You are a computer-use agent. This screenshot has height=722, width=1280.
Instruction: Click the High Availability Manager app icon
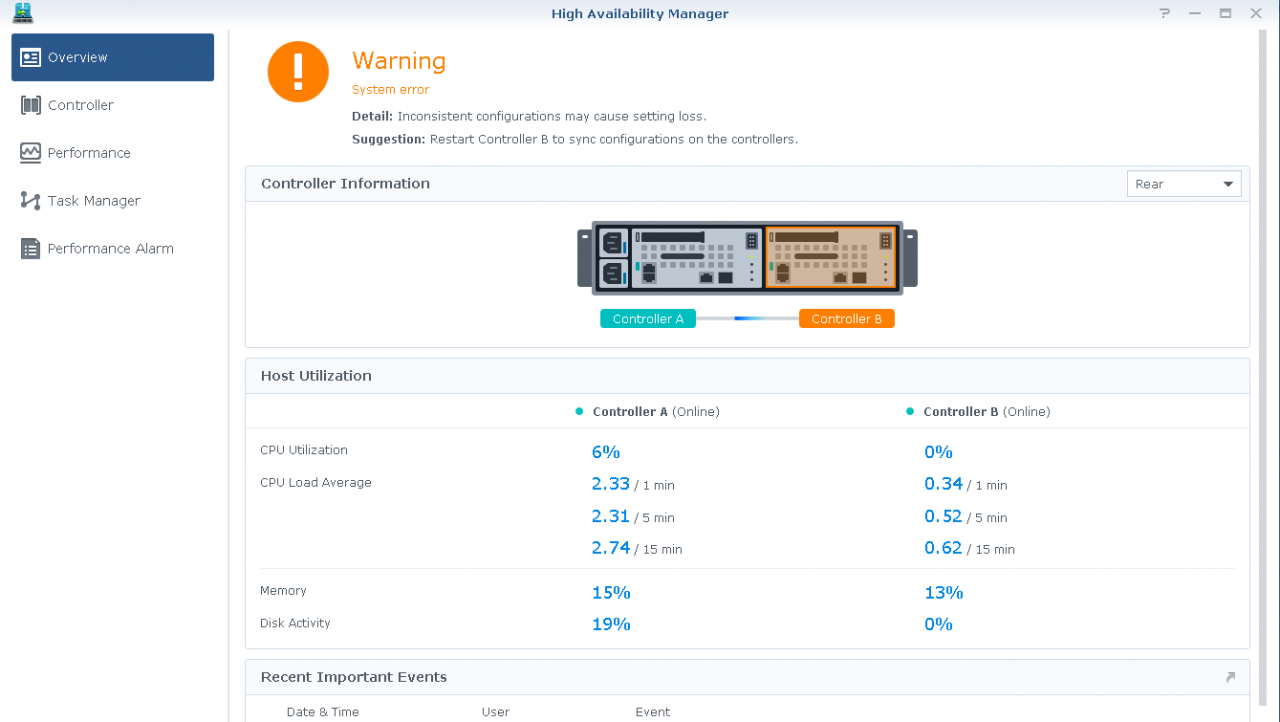coord(22,13)
